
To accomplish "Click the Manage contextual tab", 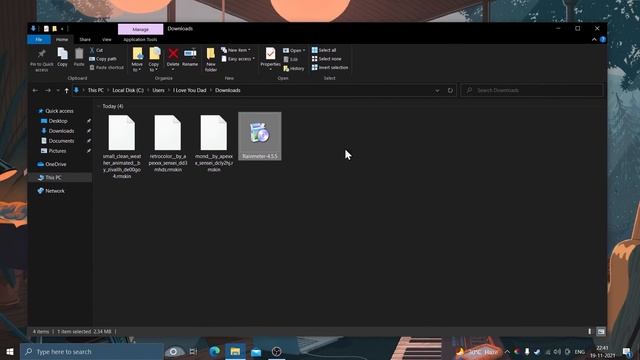I will [140, 29].
